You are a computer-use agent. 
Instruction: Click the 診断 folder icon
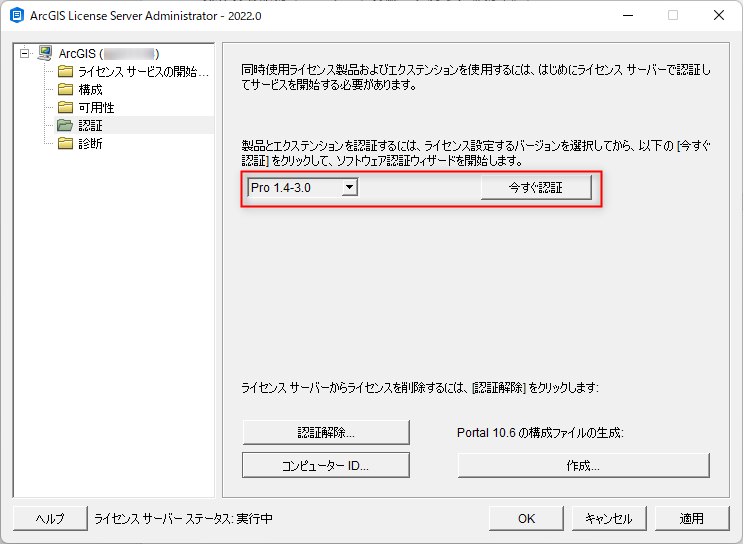coord(65,144)
